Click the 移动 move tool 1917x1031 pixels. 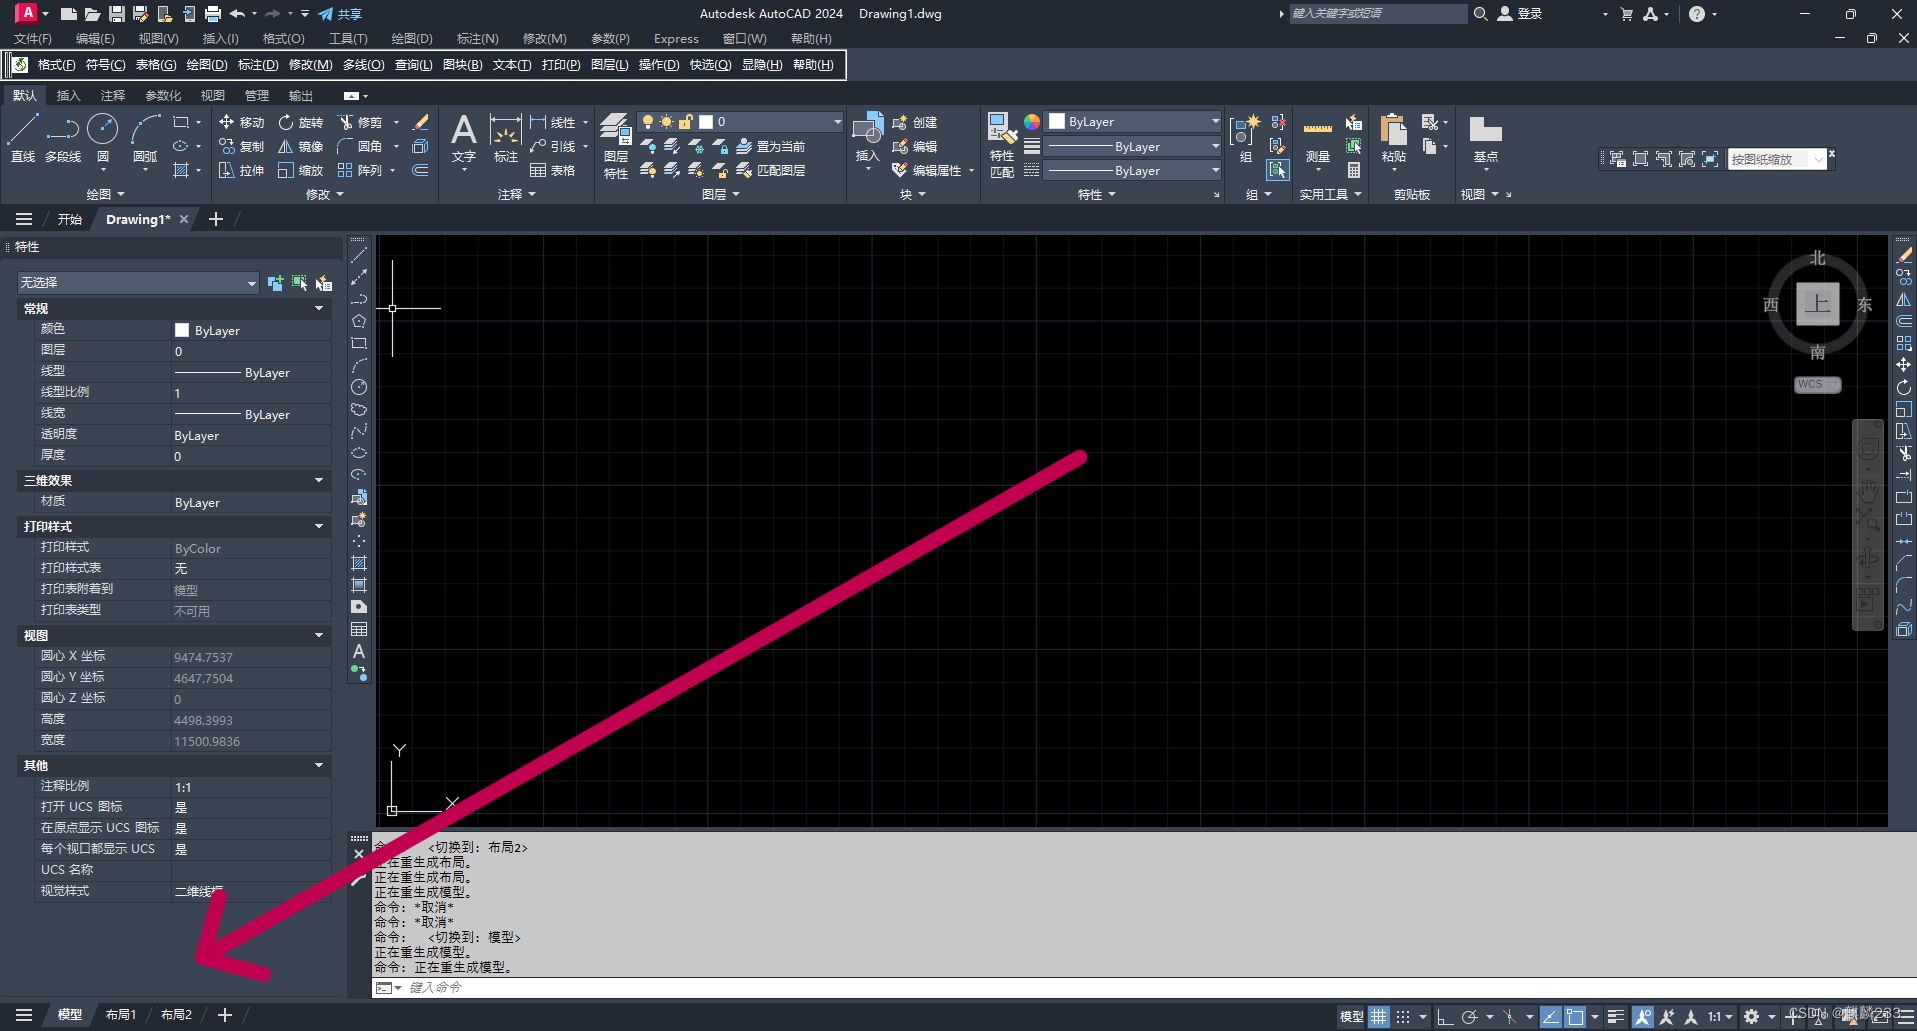click(241, 122)
